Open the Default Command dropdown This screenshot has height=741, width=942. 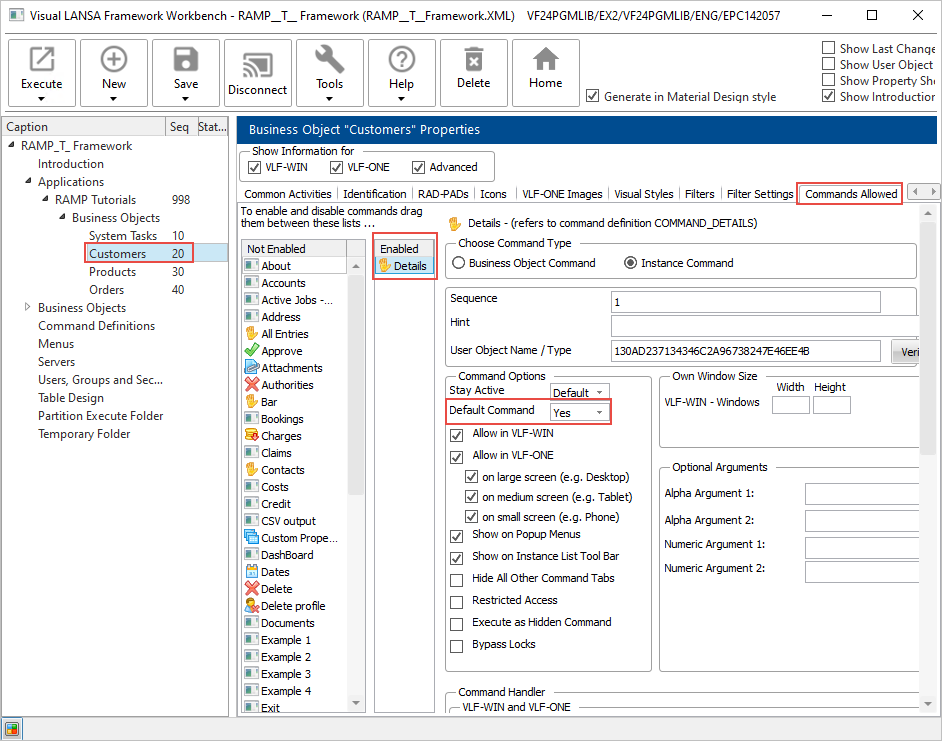point(580,412)
